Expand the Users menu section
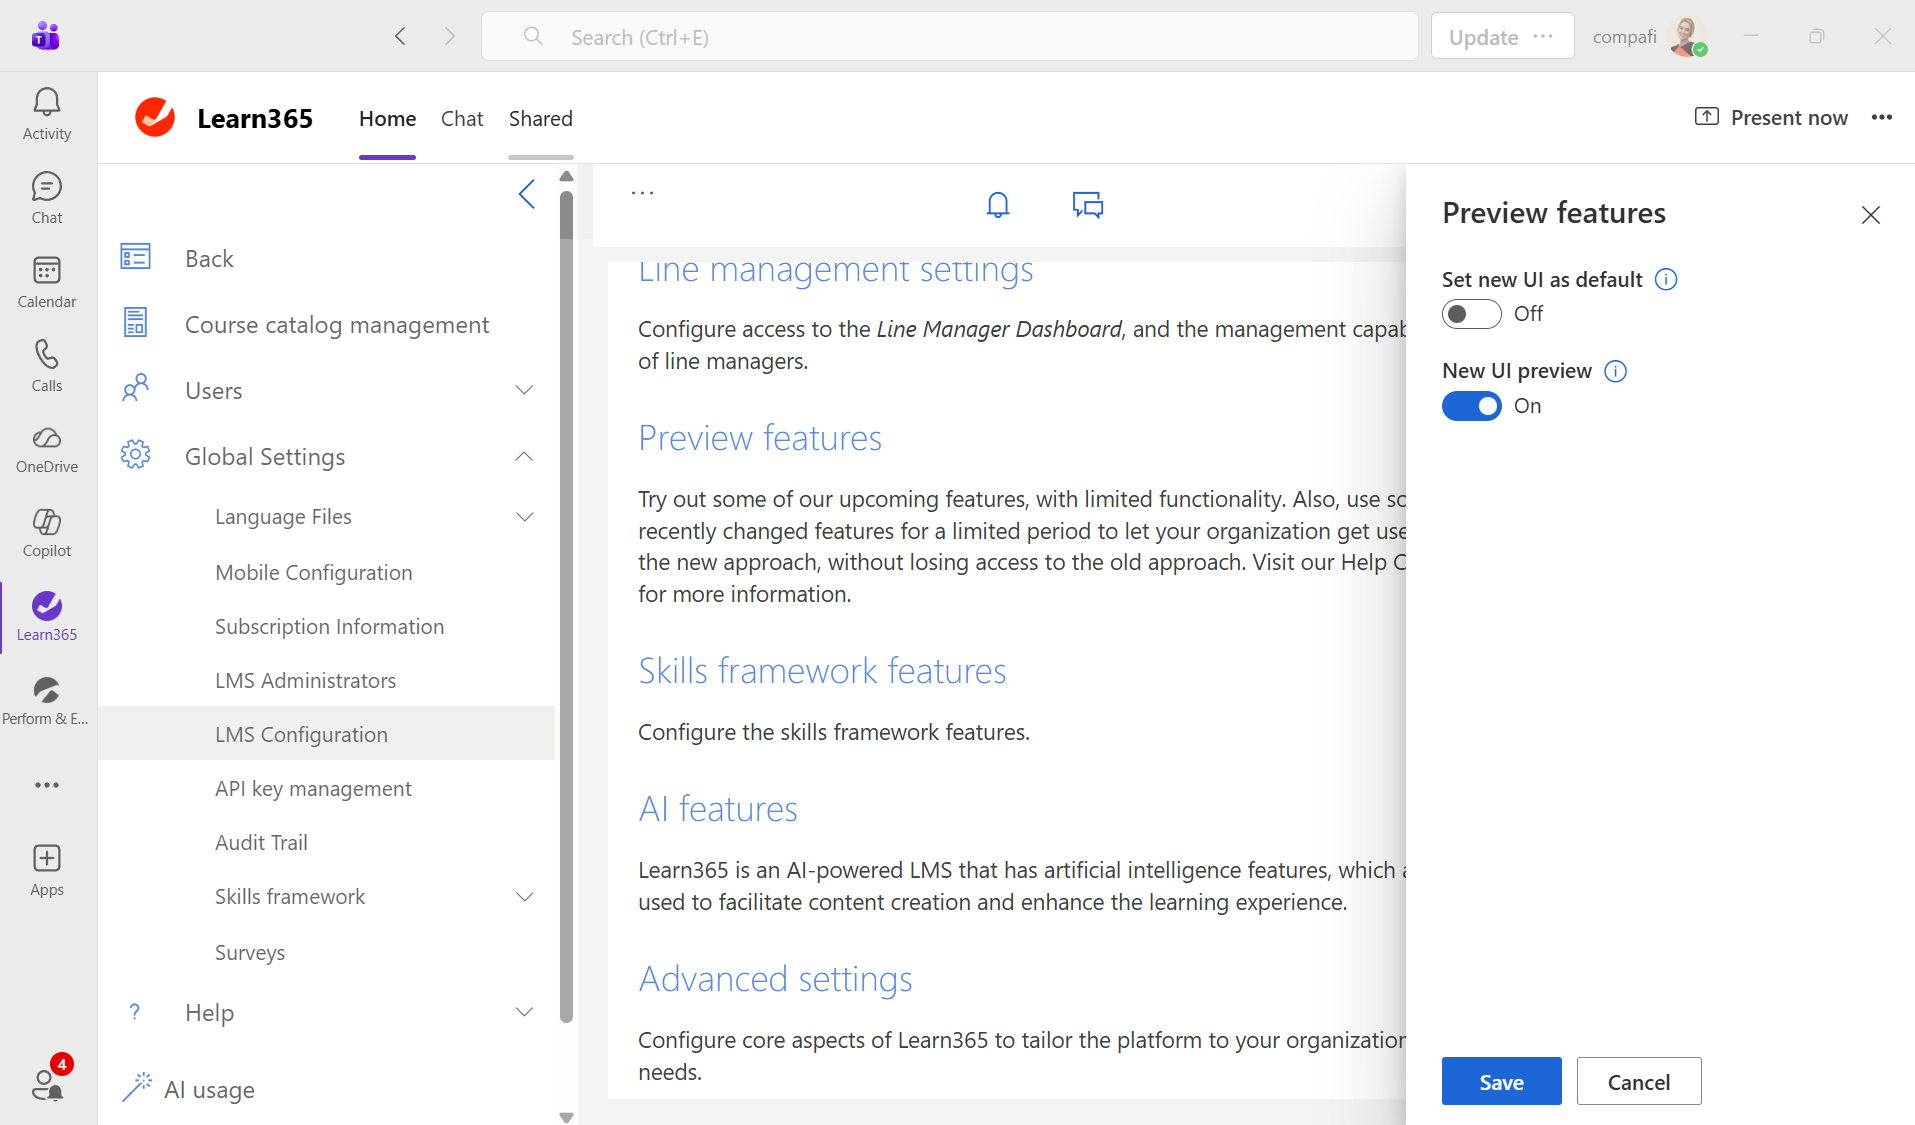The width and height of the screenshot is (1915, 1125). click(524, 390)
